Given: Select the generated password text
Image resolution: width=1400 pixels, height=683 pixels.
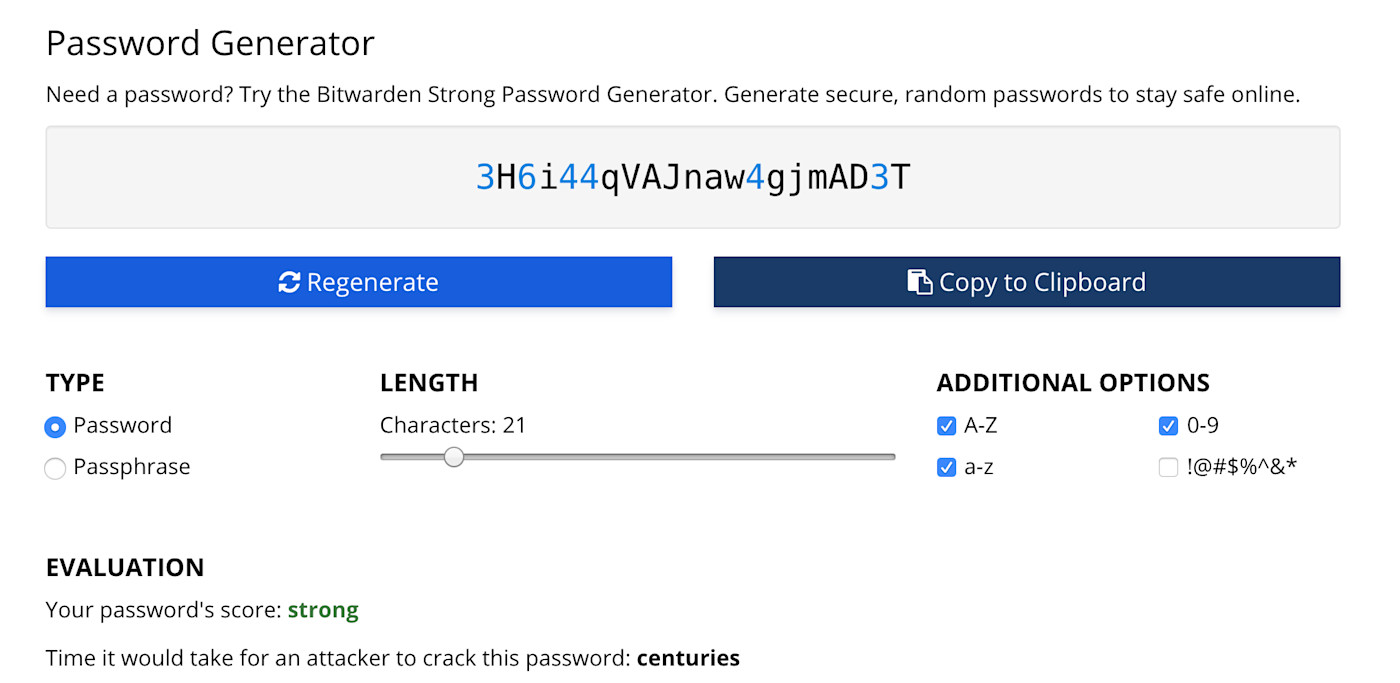Looking at the screenshot, I should click(x=693, y=176).
